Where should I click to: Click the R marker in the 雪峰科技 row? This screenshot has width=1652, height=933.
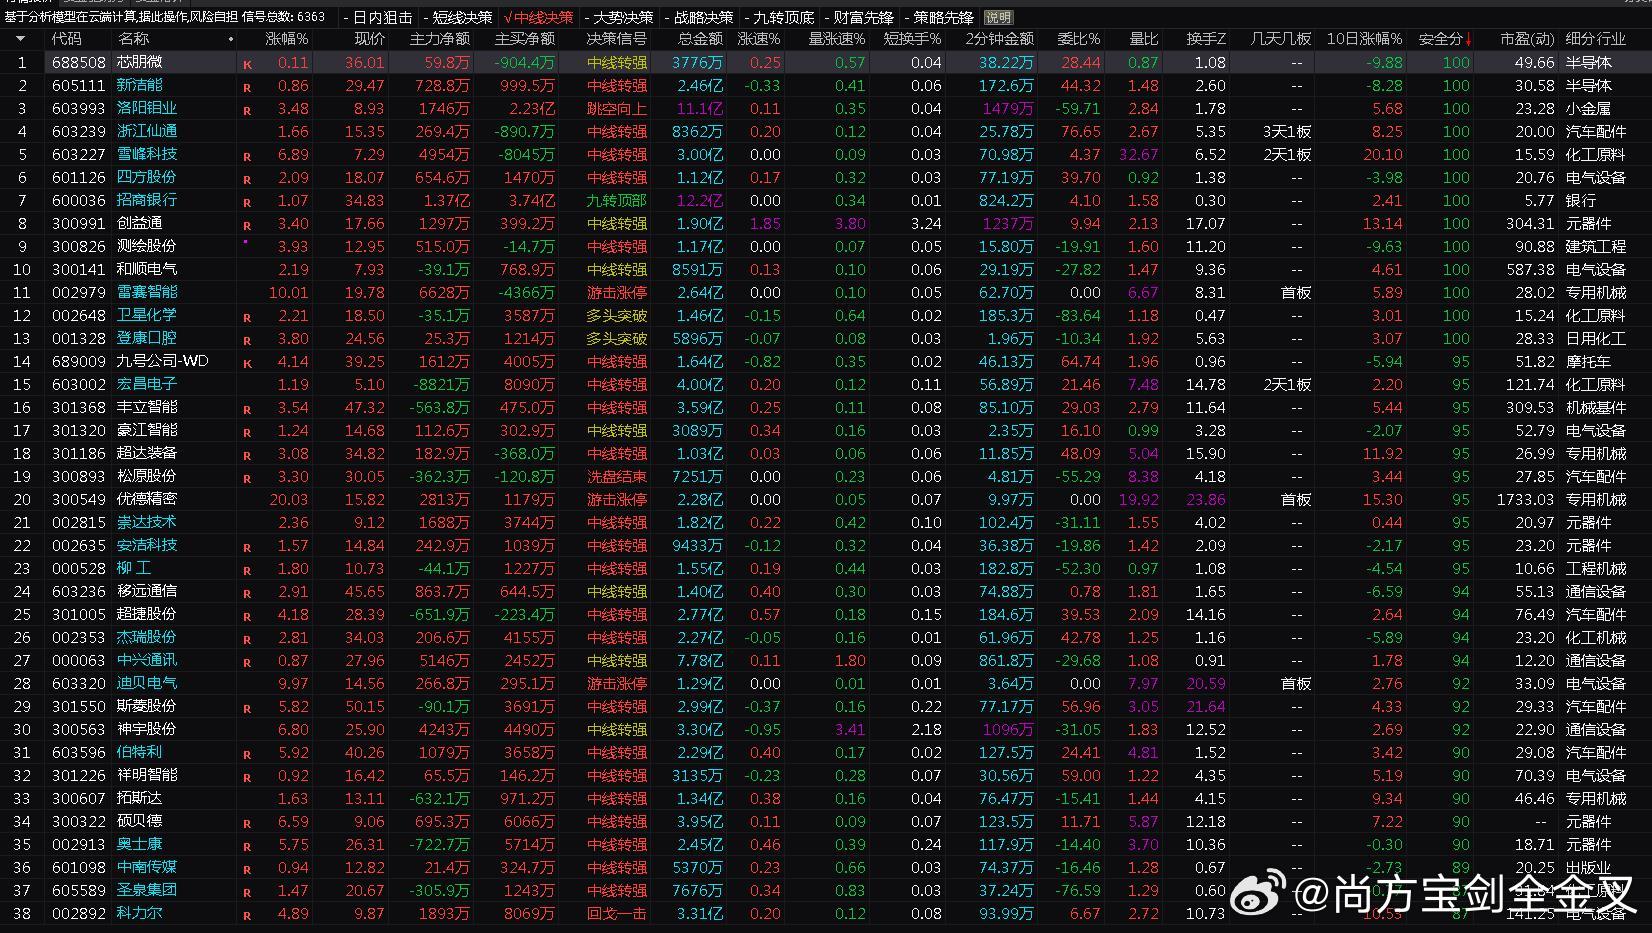[x=247, y=156]
